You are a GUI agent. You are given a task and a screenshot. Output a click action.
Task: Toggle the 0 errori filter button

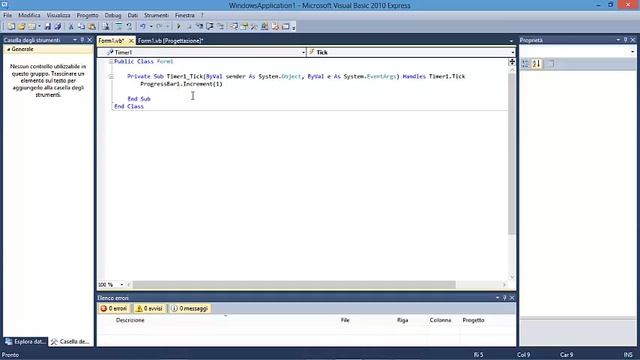pyautogui.click(x=114, y=309)
